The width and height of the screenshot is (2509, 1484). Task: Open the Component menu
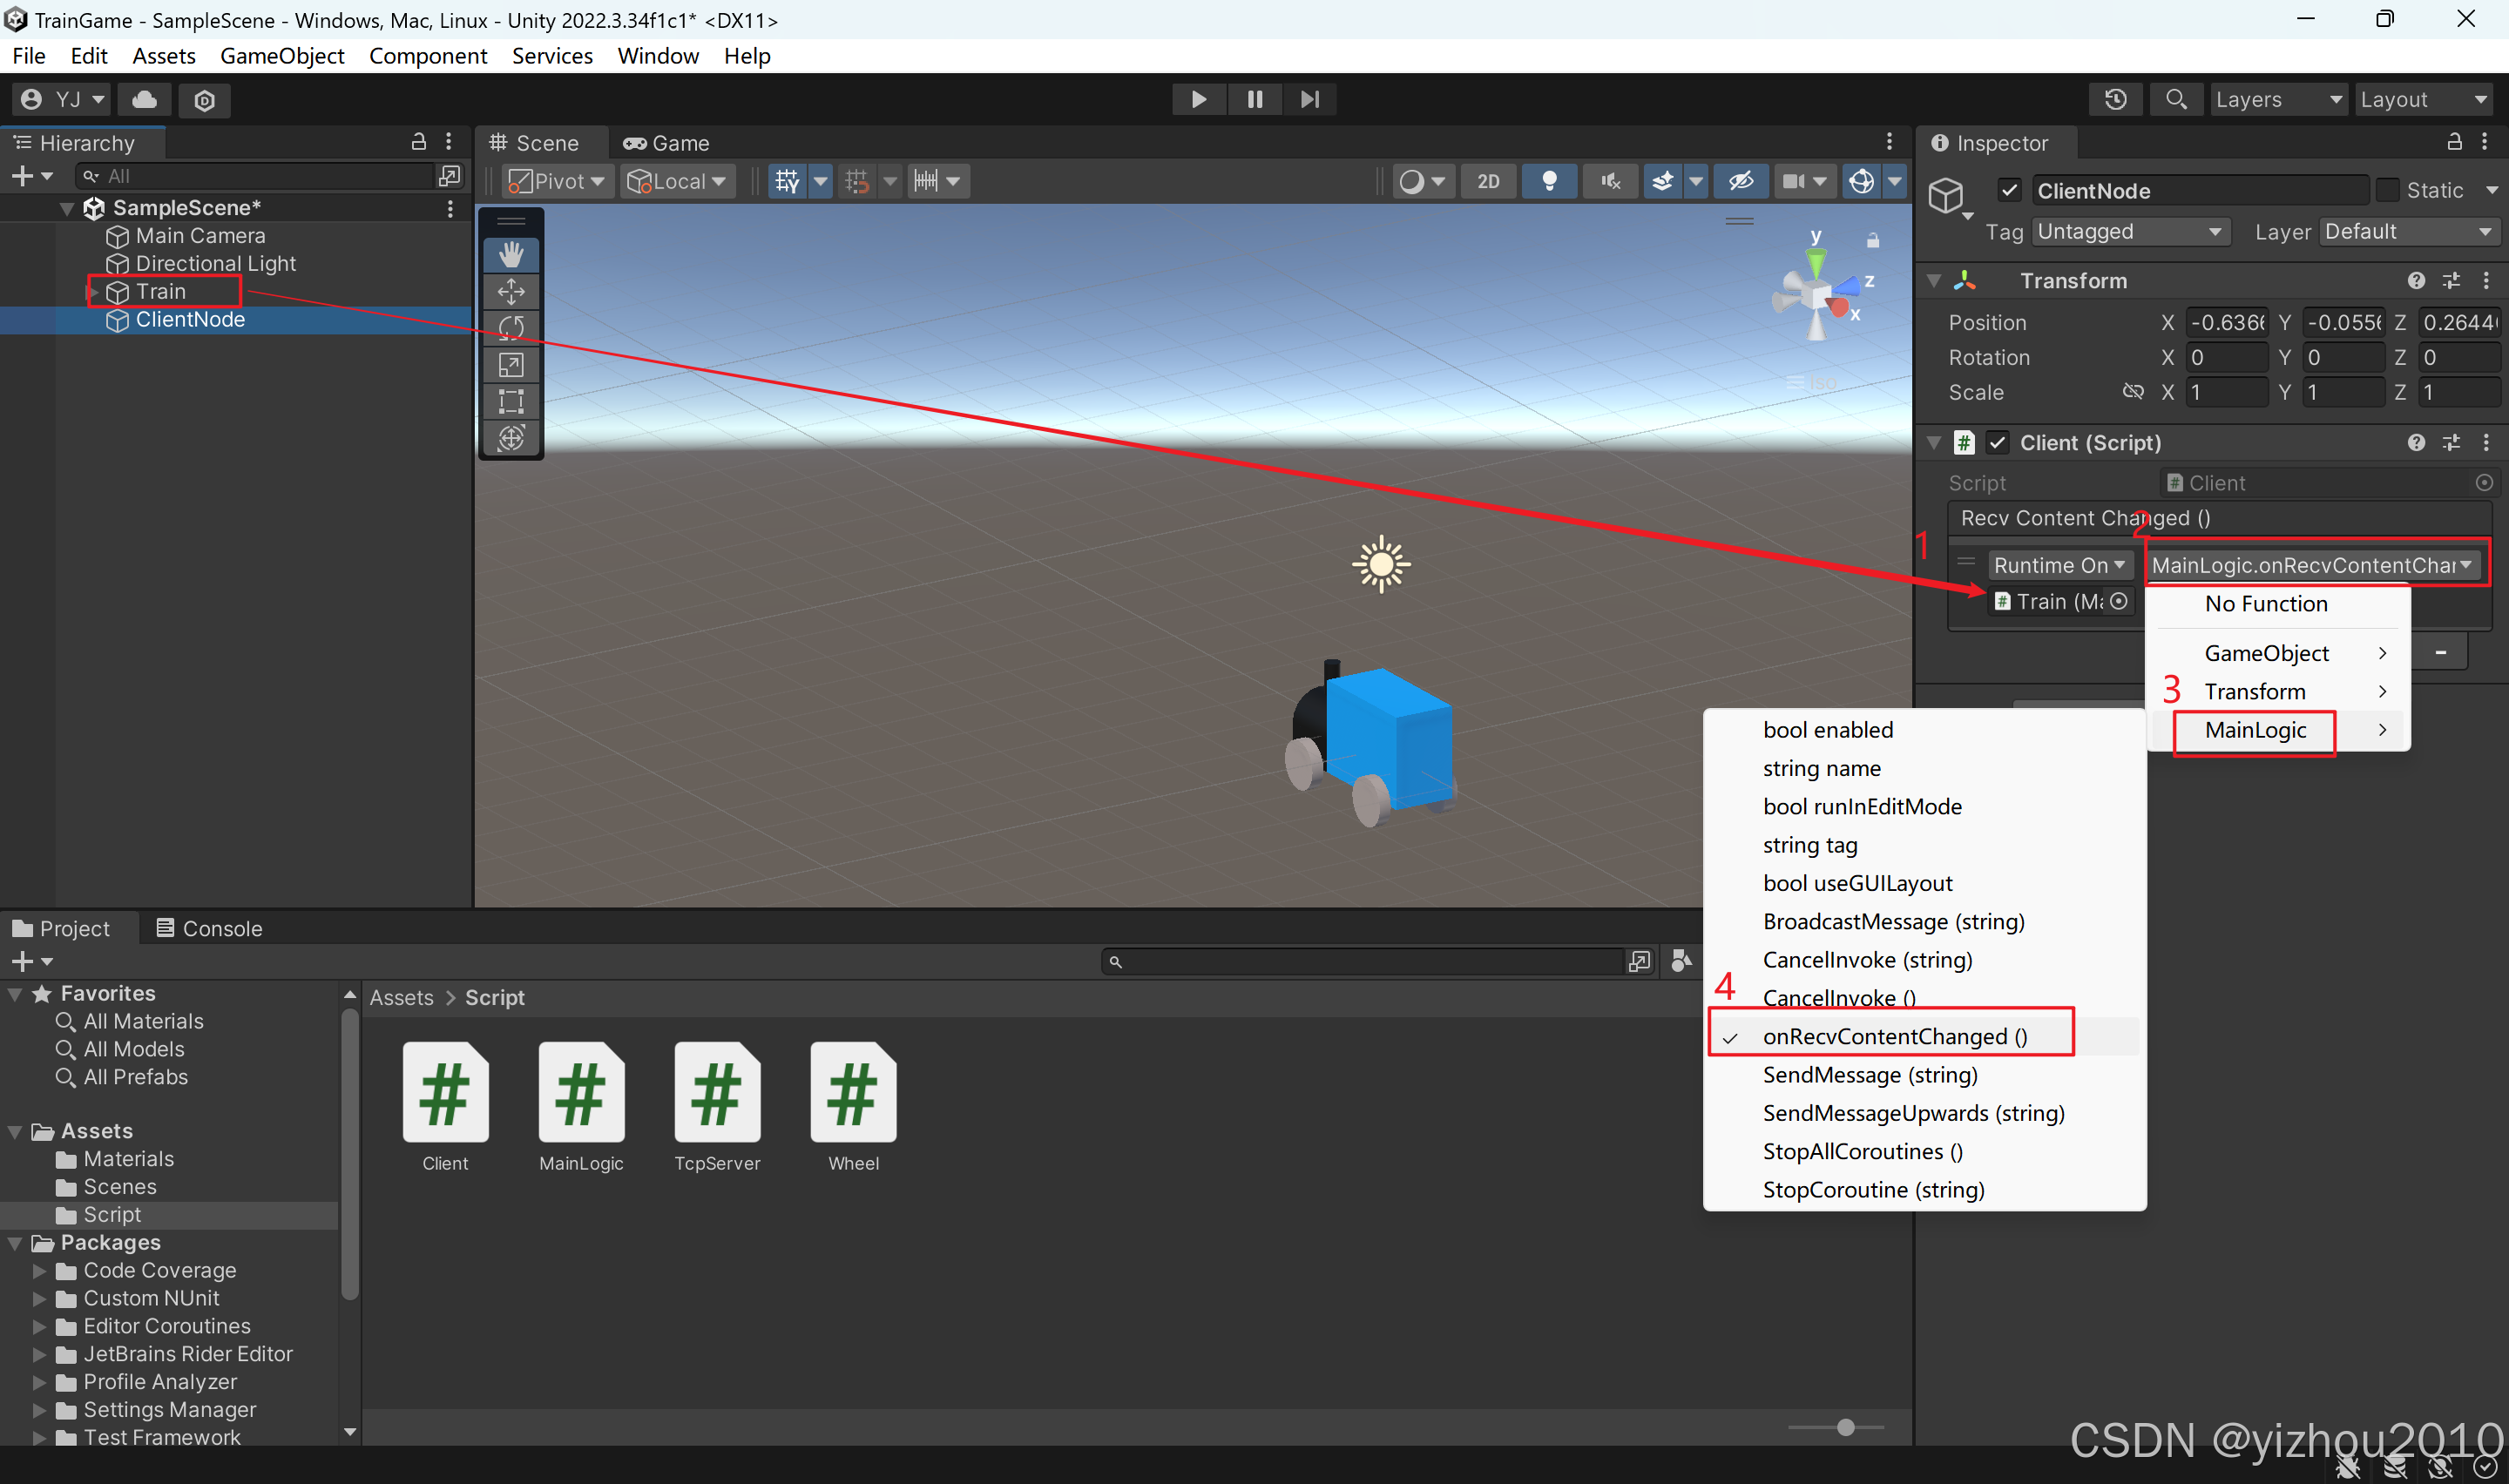pos(428,56)
